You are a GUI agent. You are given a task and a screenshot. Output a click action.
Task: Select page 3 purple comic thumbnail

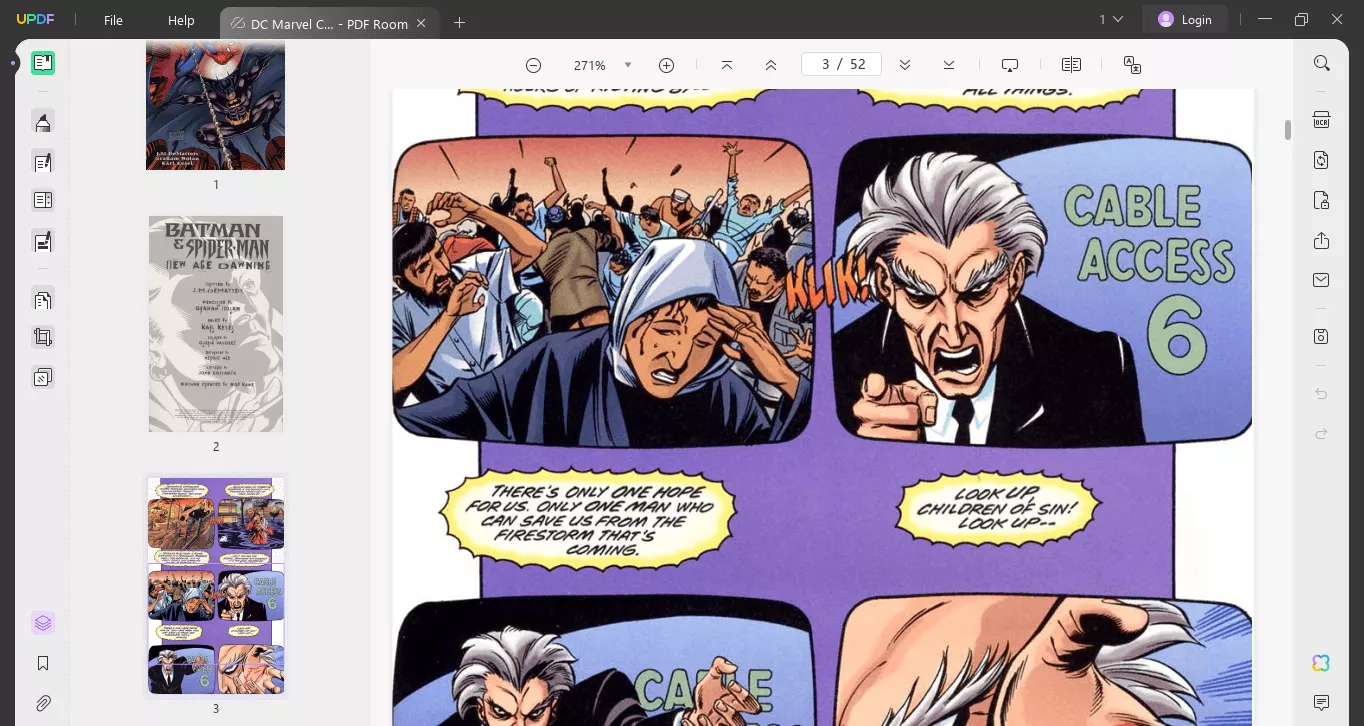pyautogui.click(x=216, y=585)
